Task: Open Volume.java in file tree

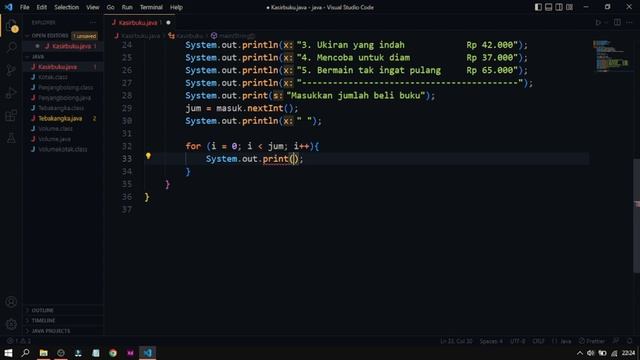Action: point(63,139)
